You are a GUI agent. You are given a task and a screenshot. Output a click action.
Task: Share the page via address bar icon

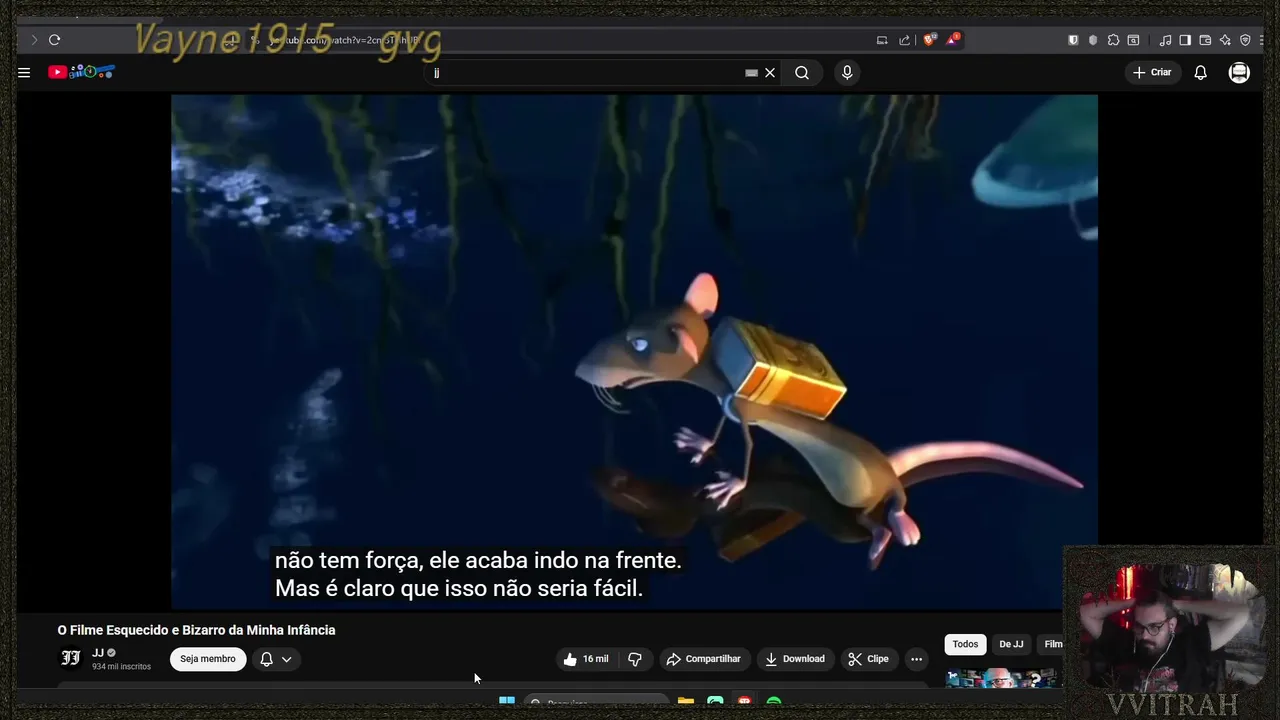click(905, 40)
